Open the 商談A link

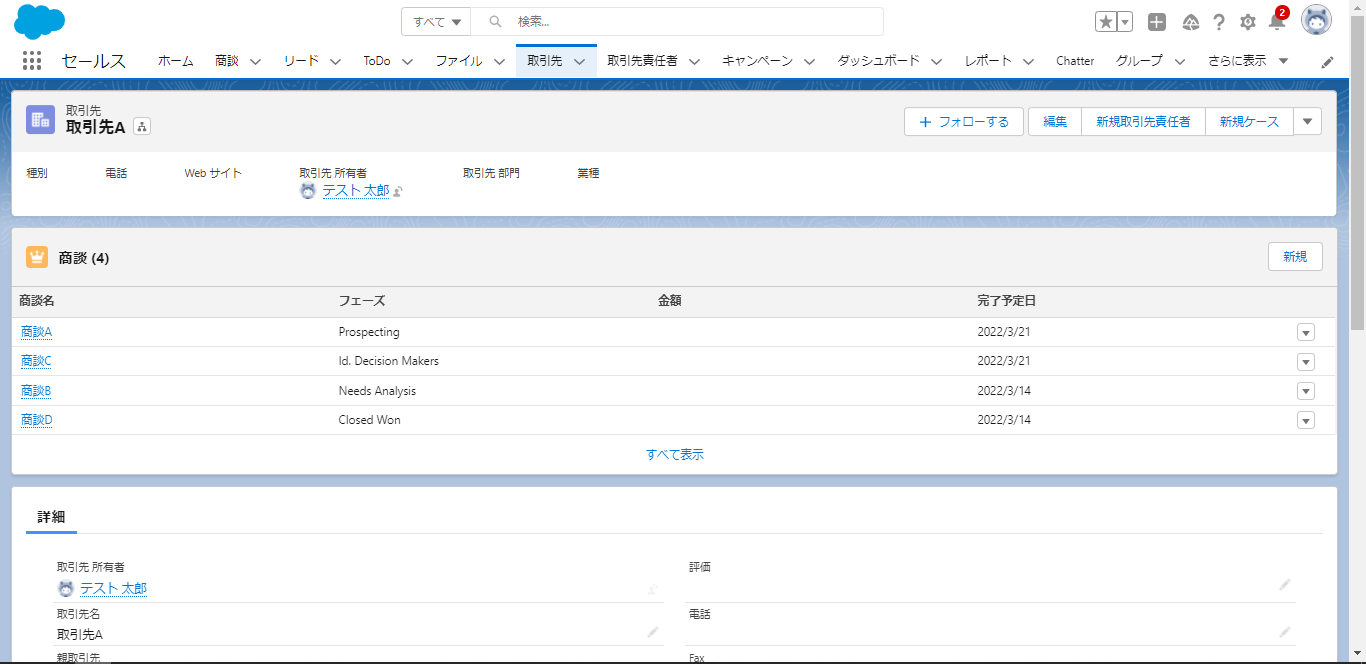[36, 332]
